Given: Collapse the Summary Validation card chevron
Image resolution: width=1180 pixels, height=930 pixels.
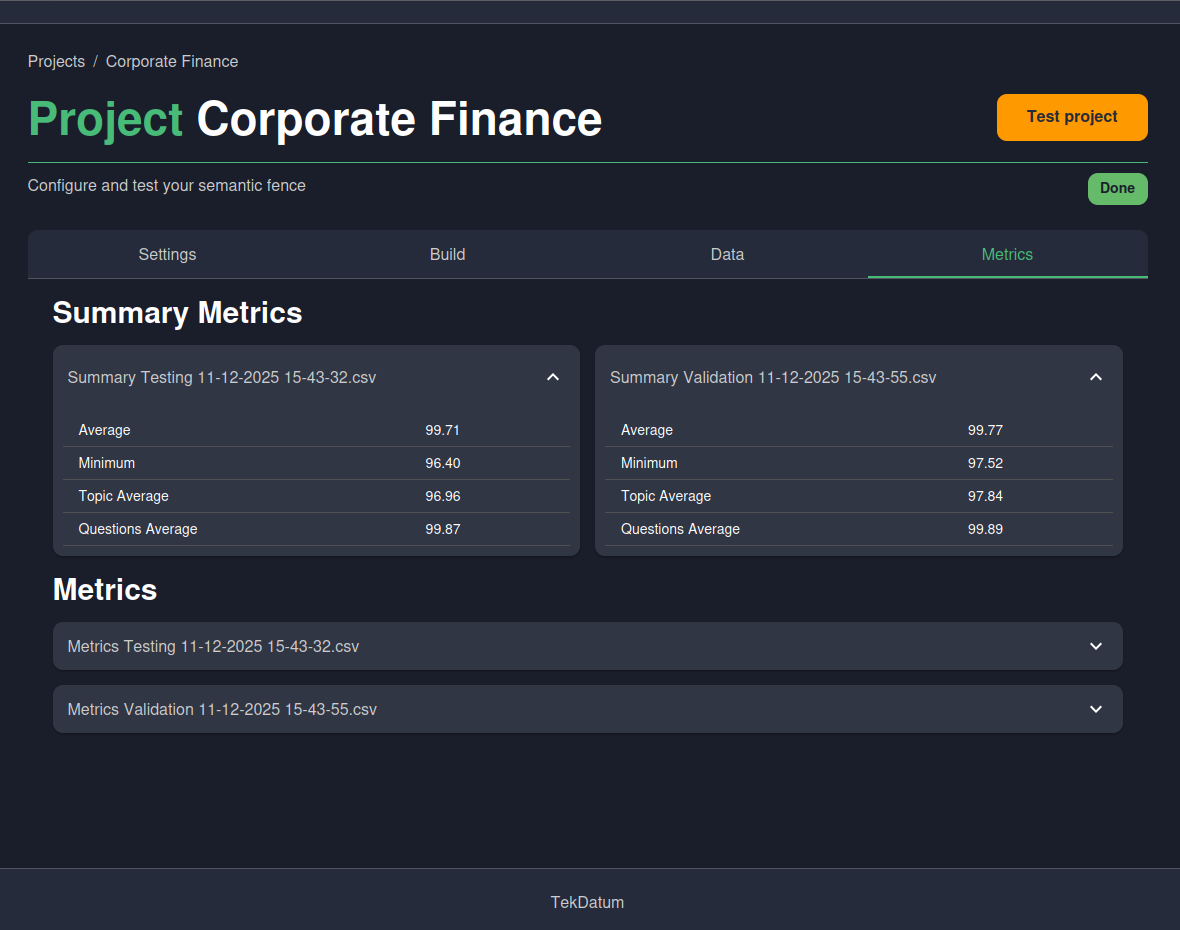Looking at the screenshot, I should click(x=1095, y=377).
